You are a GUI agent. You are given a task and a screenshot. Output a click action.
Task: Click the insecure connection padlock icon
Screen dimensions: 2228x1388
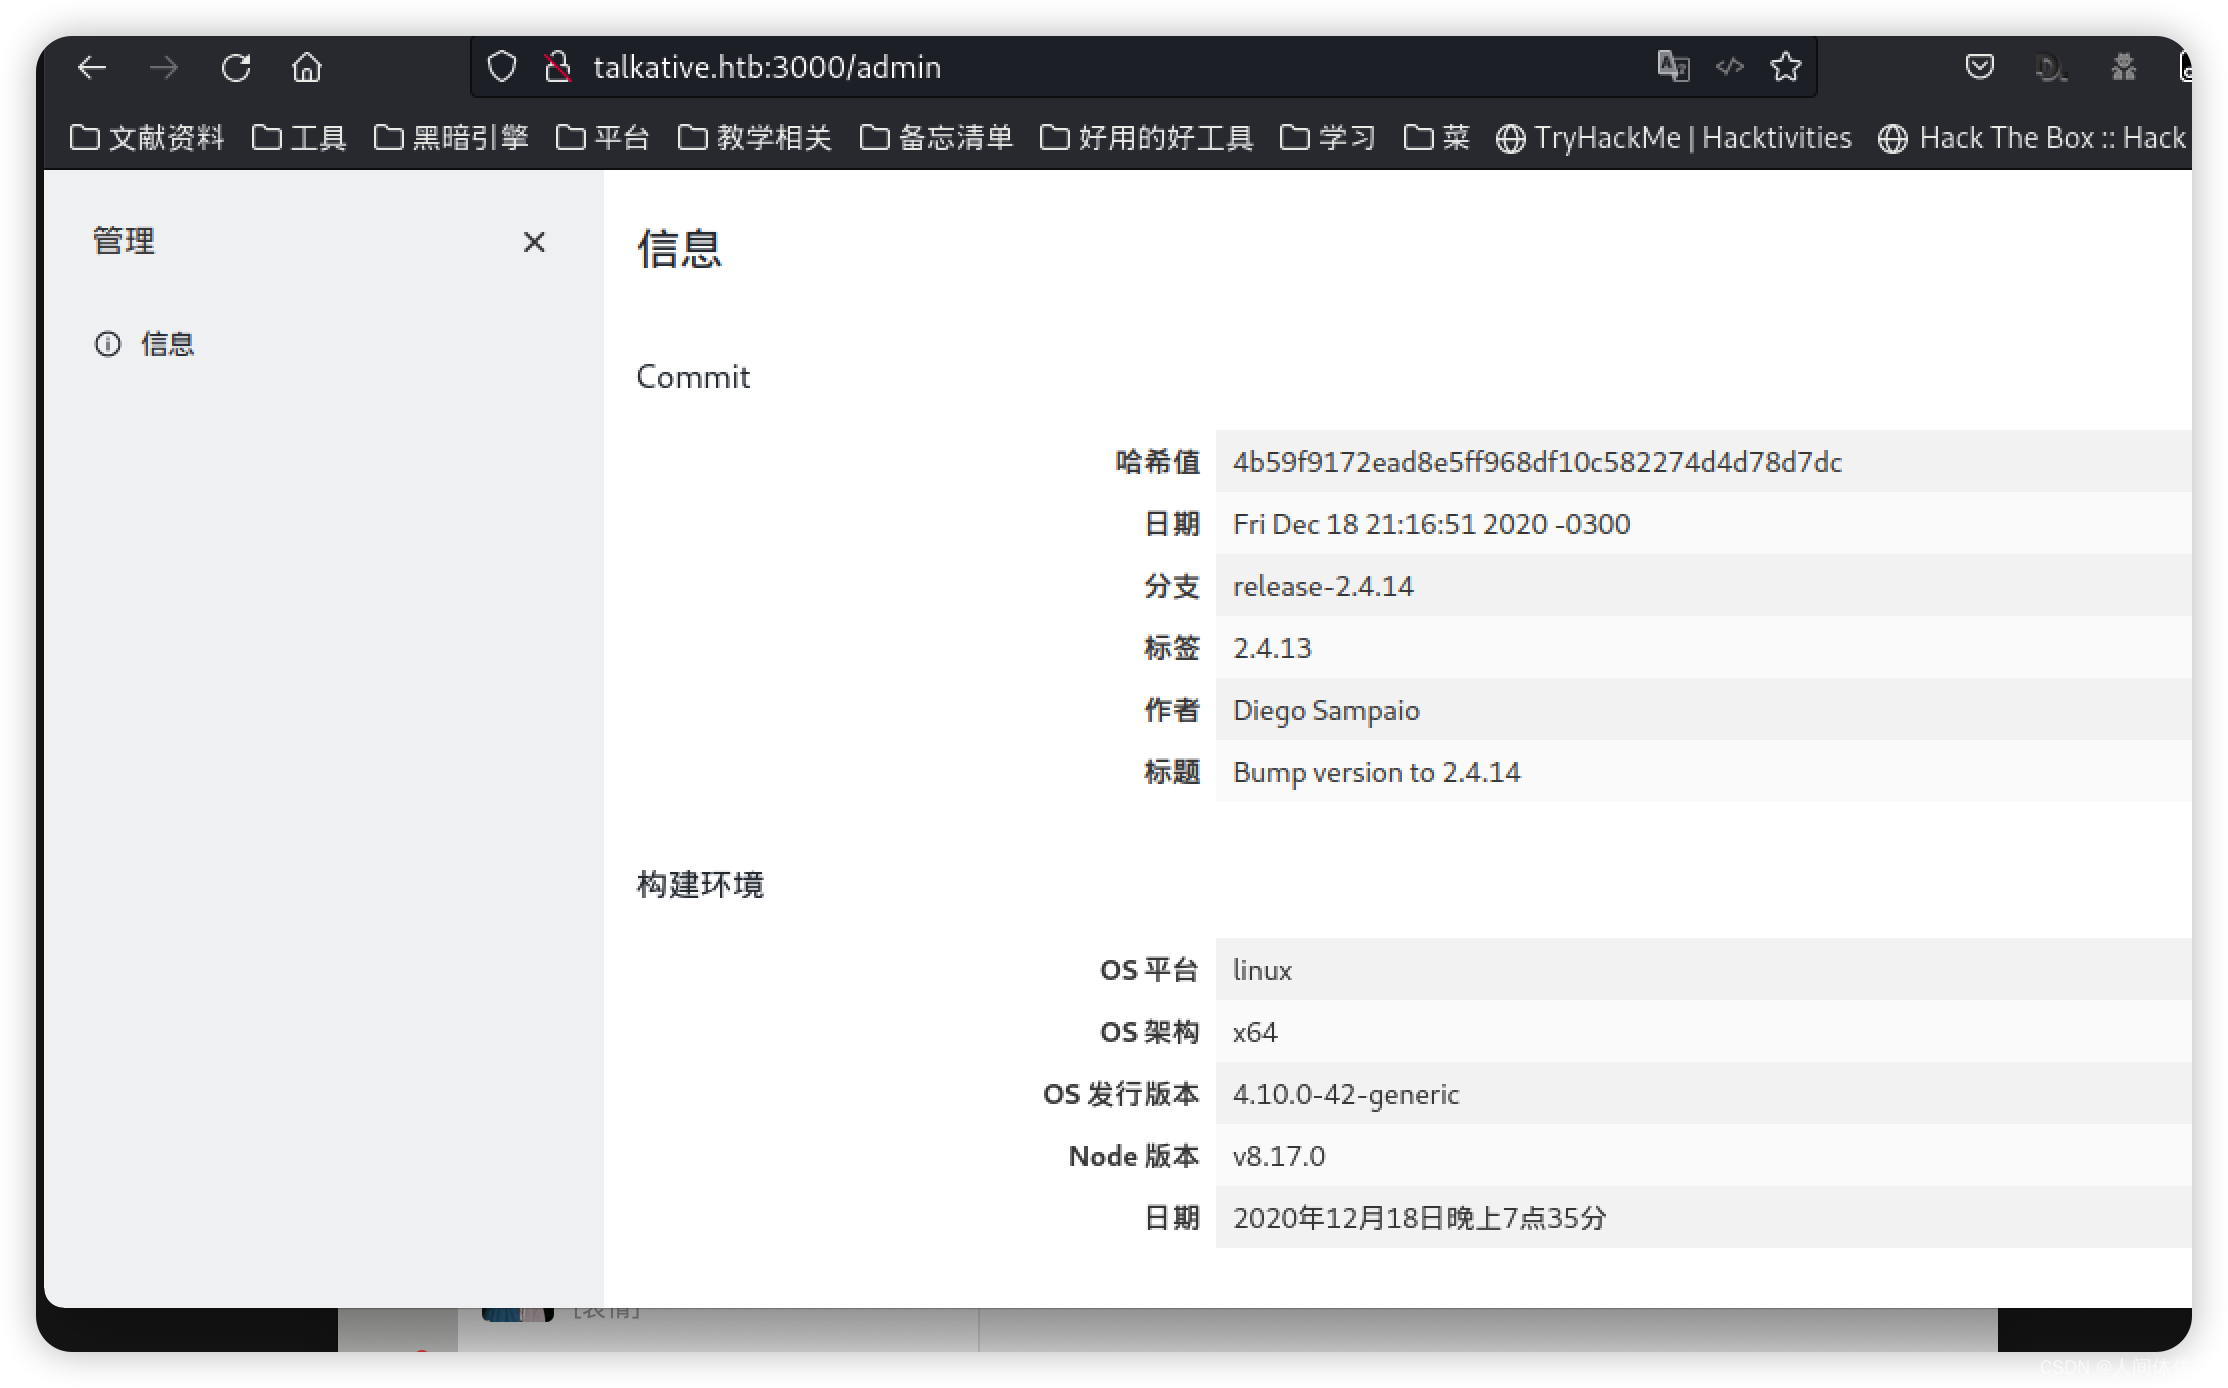coord(557,67)
